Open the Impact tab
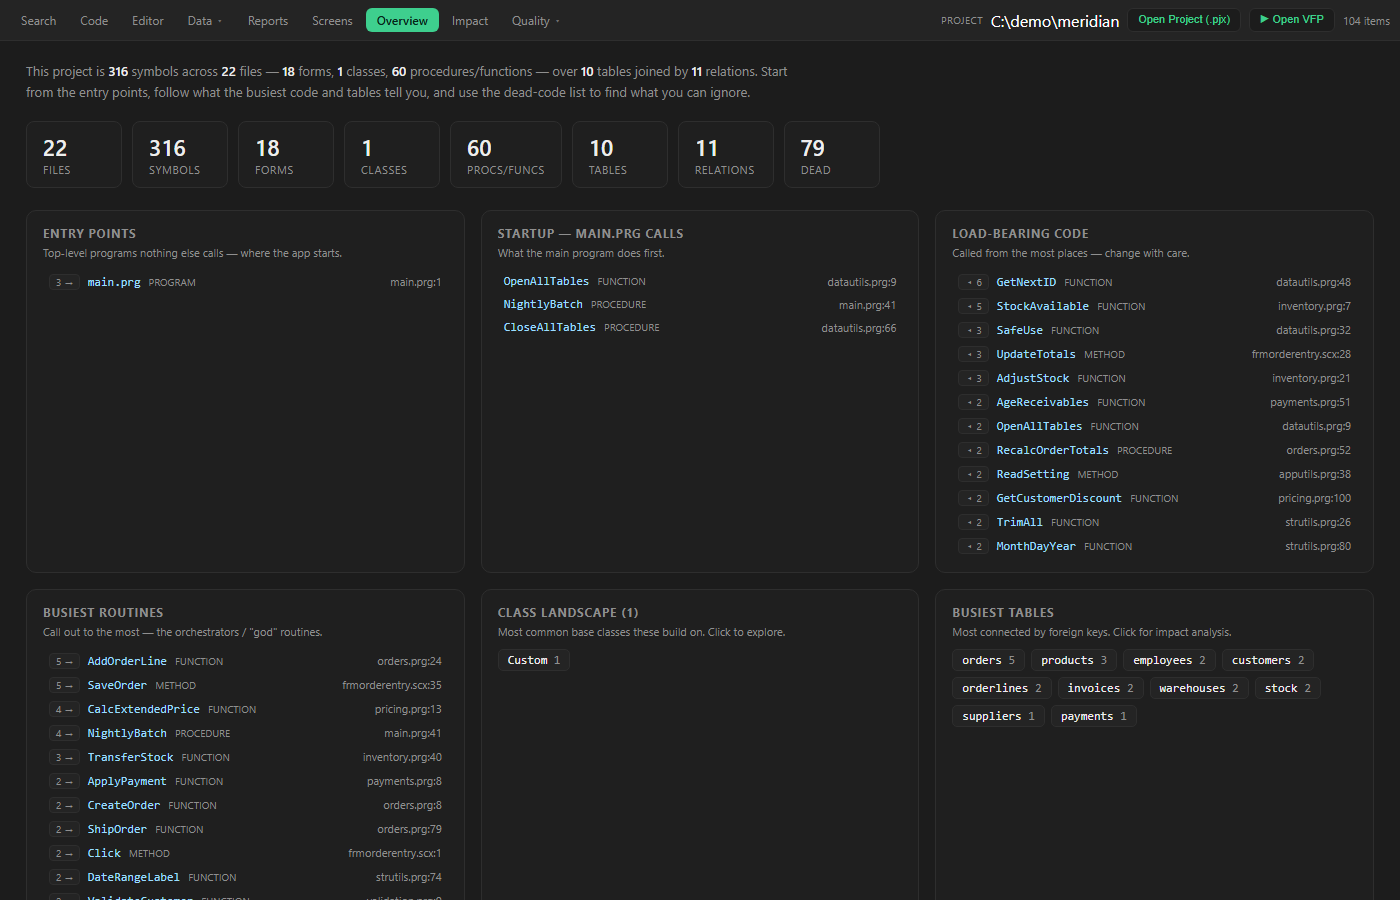This screenshot has height=900, width=1400. [x=470, y=20]
